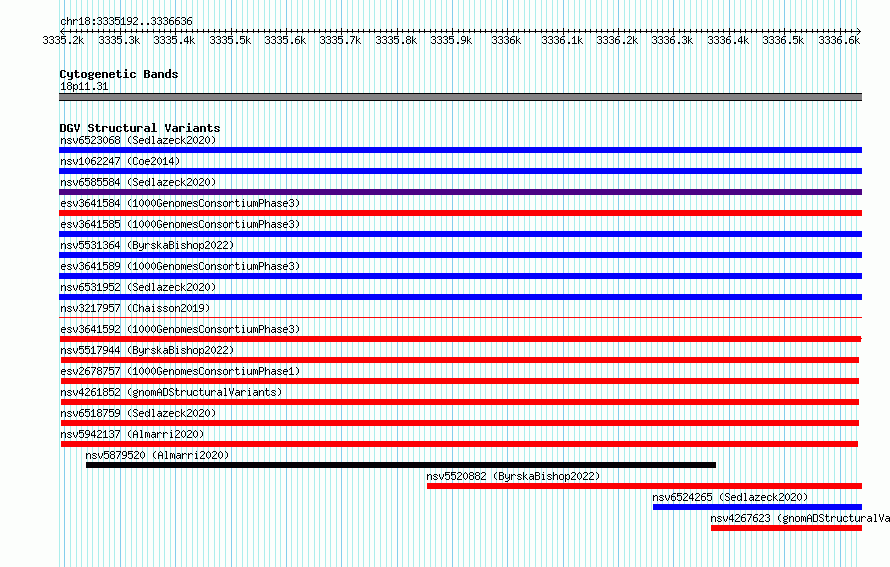Open the nsv6585584 (Sedlazeck2020) label
Image resolution: width=890 pixels, height=567 pixels.
(138, 182)
